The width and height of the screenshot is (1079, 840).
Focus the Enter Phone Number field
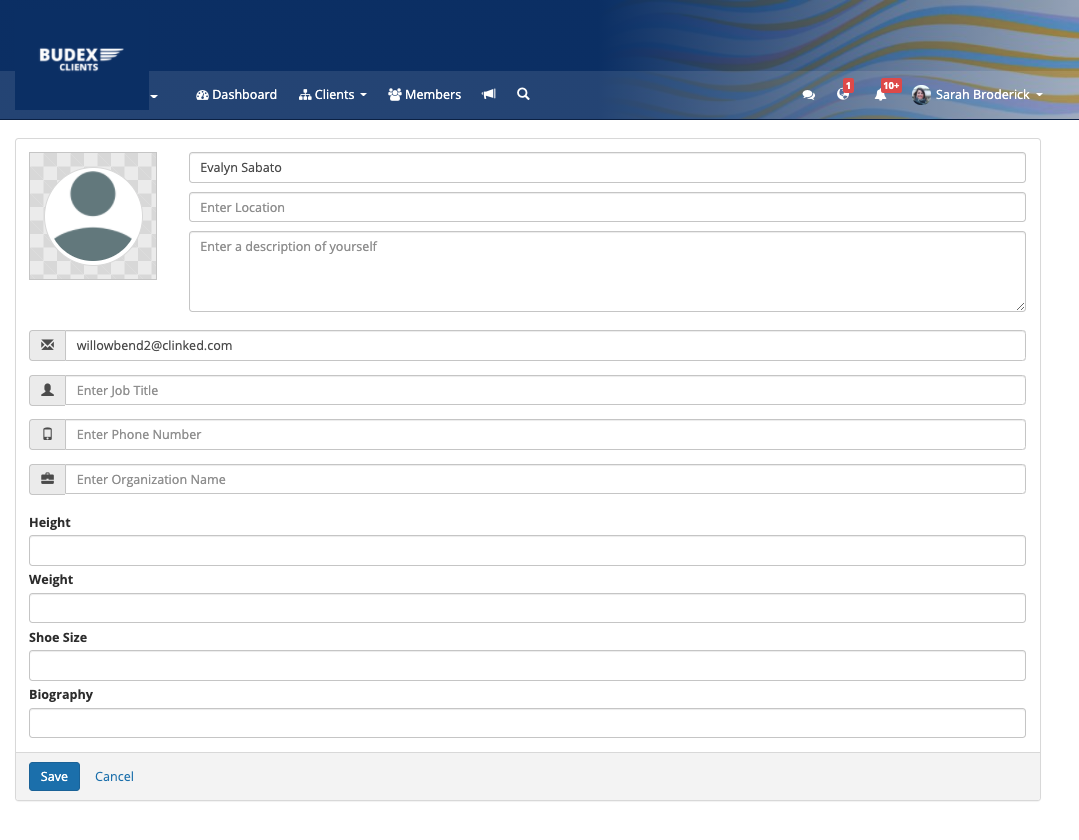coord(545,434)
